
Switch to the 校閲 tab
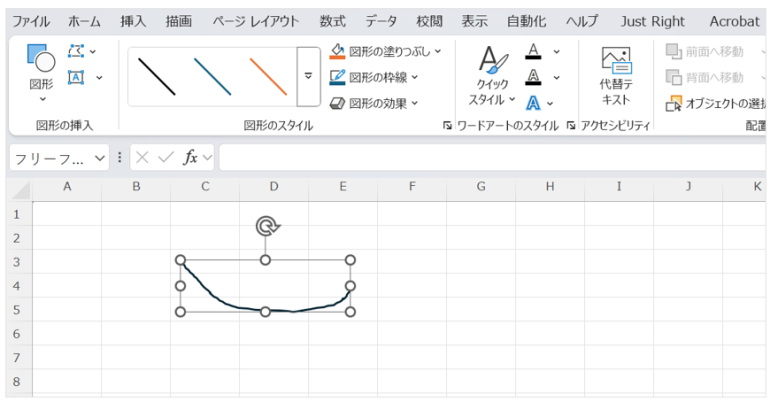tap(429, 22)
